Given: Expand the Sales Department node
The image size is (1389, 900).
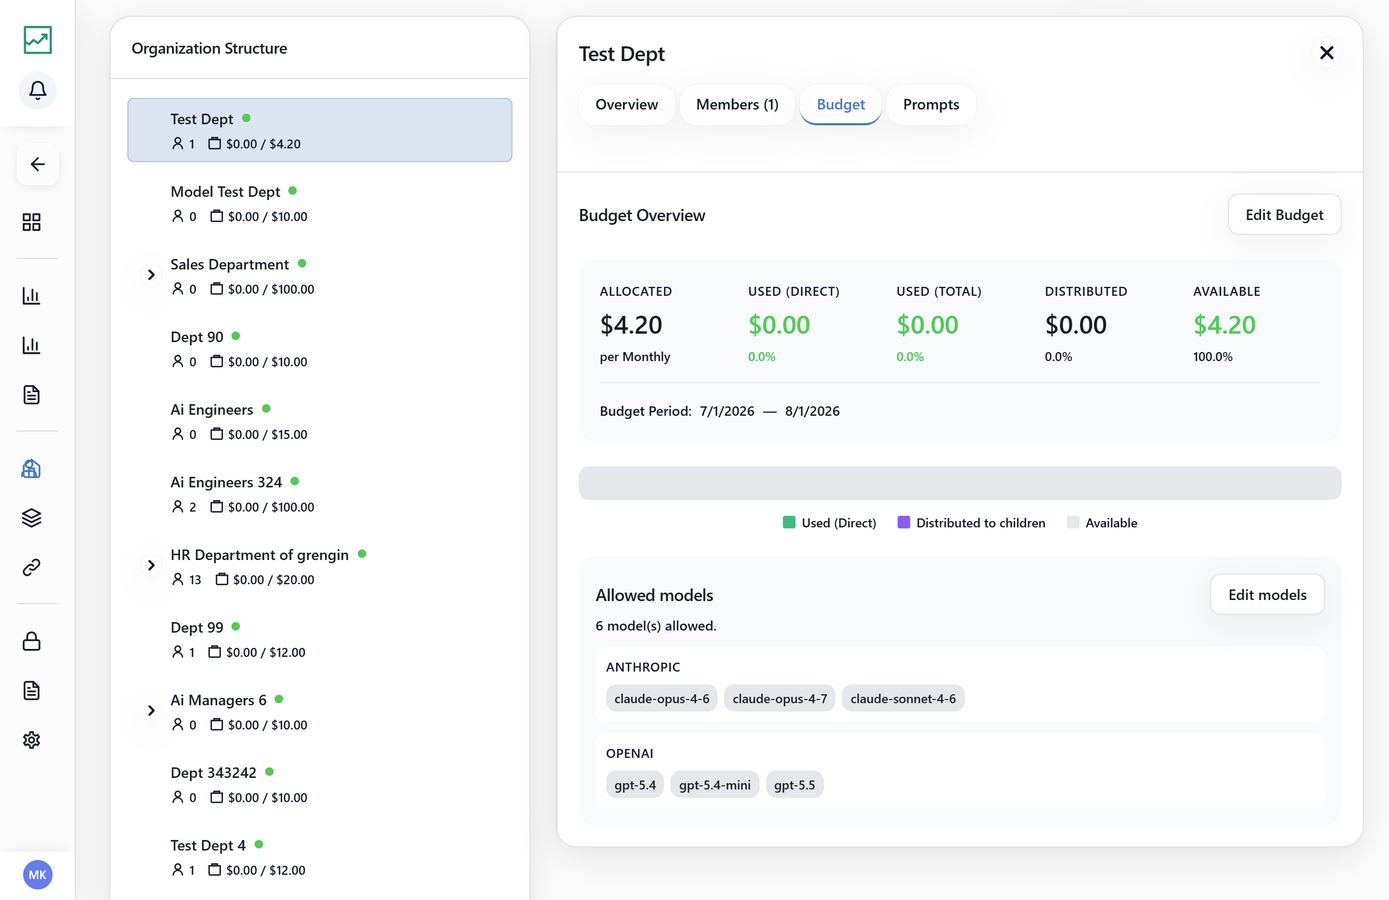Looking at the screenshot, I should pos(151,275).
